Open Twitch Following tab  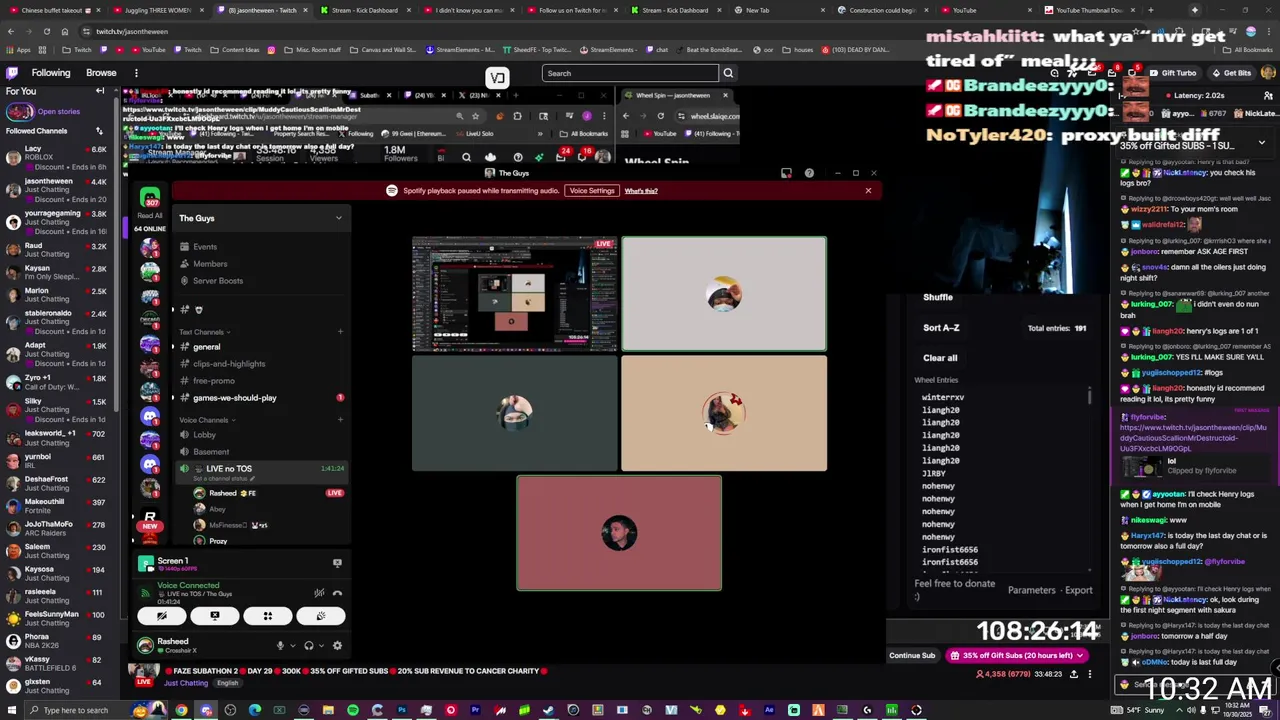point(50,73)
